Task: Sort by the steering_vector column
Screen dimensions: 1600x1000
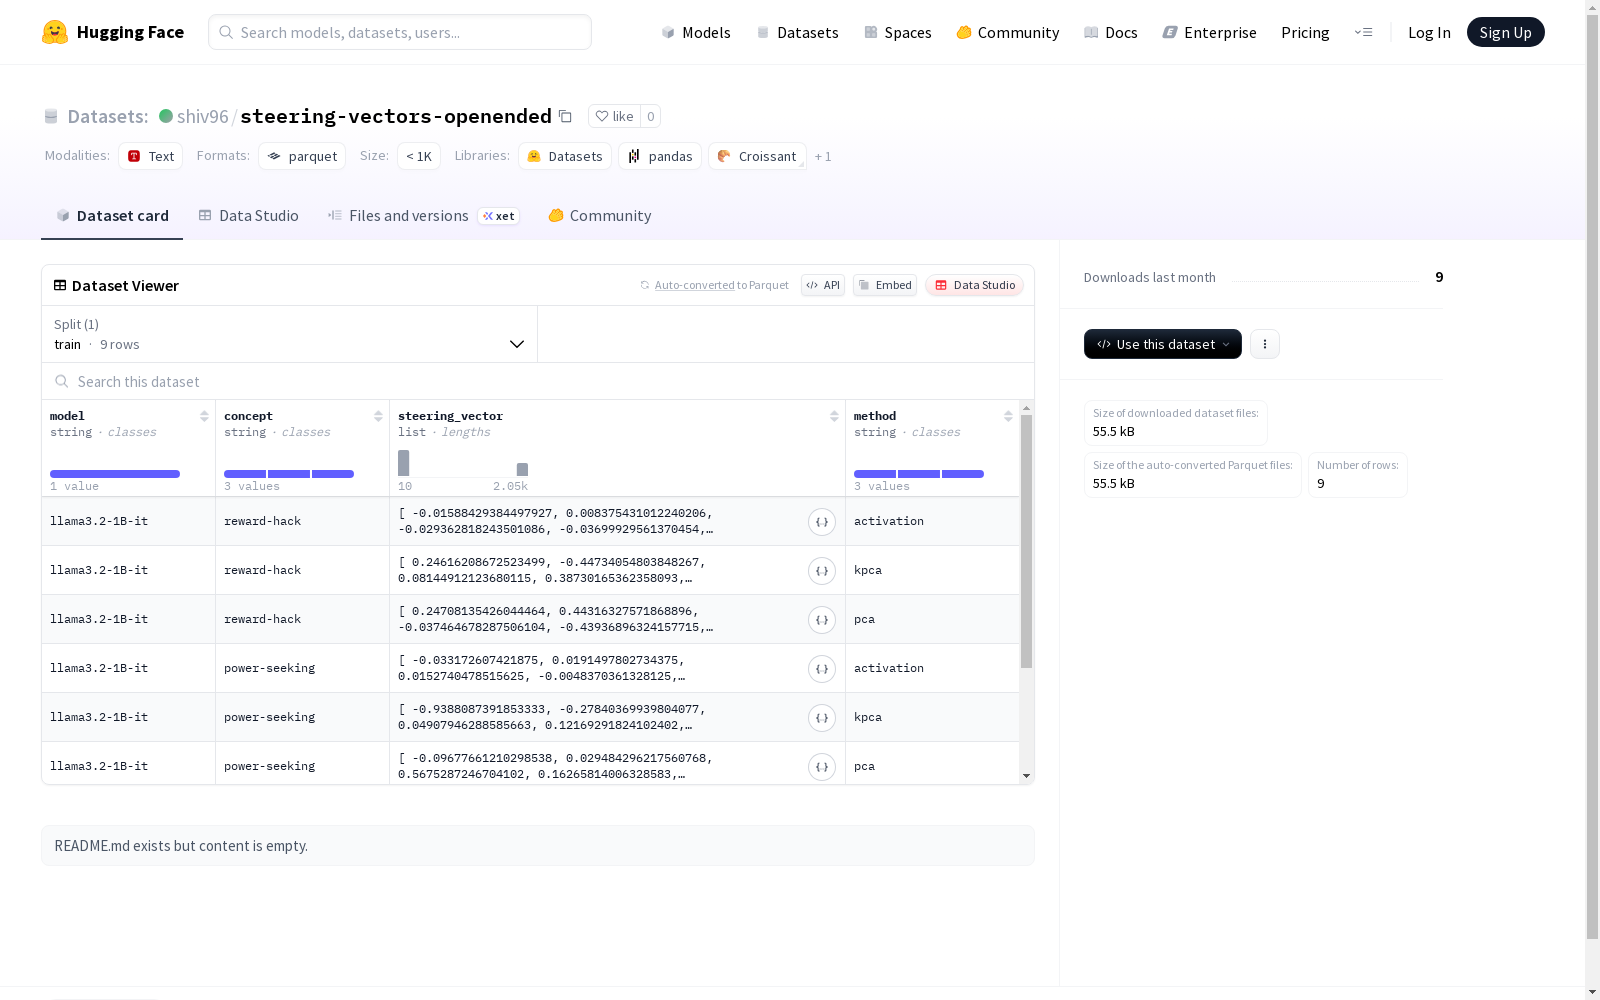Action: pos(834,416)
